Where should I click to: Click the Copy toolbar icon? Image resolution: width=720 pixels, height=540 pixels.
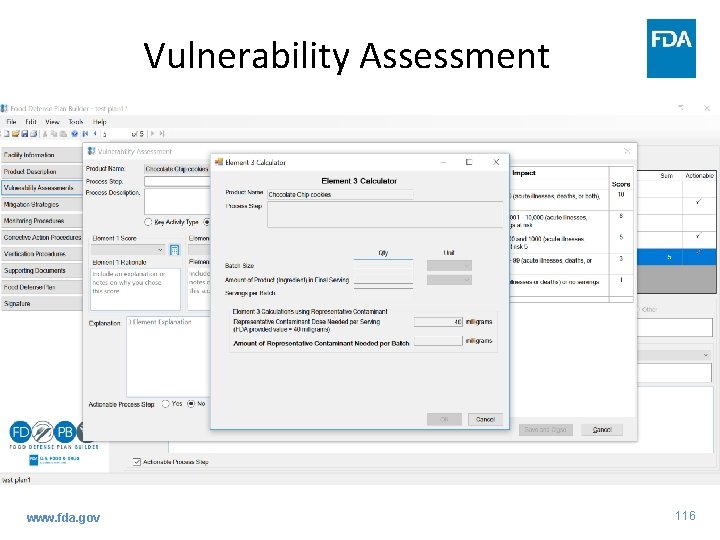(x=54, y=134)
